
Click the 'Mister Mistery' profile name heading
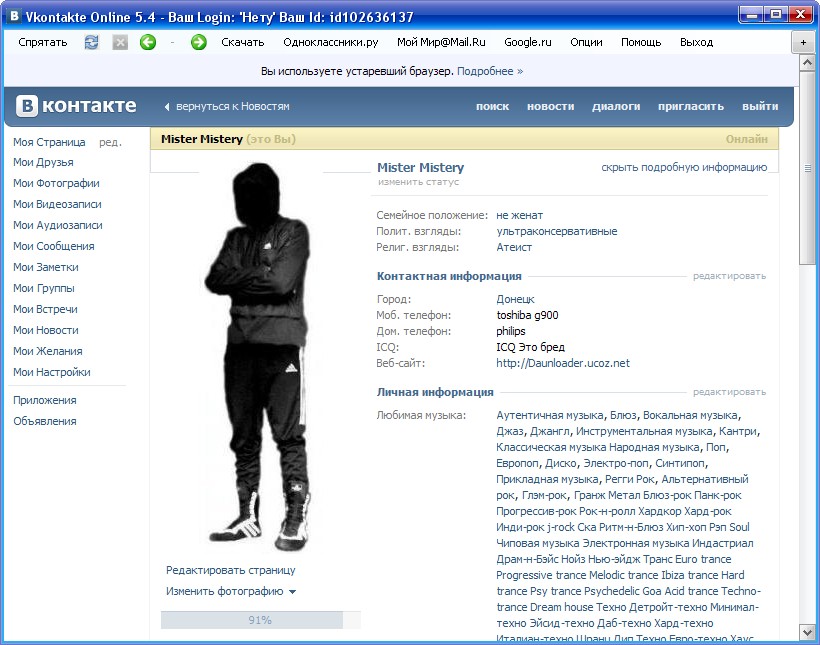pos(420,167)
